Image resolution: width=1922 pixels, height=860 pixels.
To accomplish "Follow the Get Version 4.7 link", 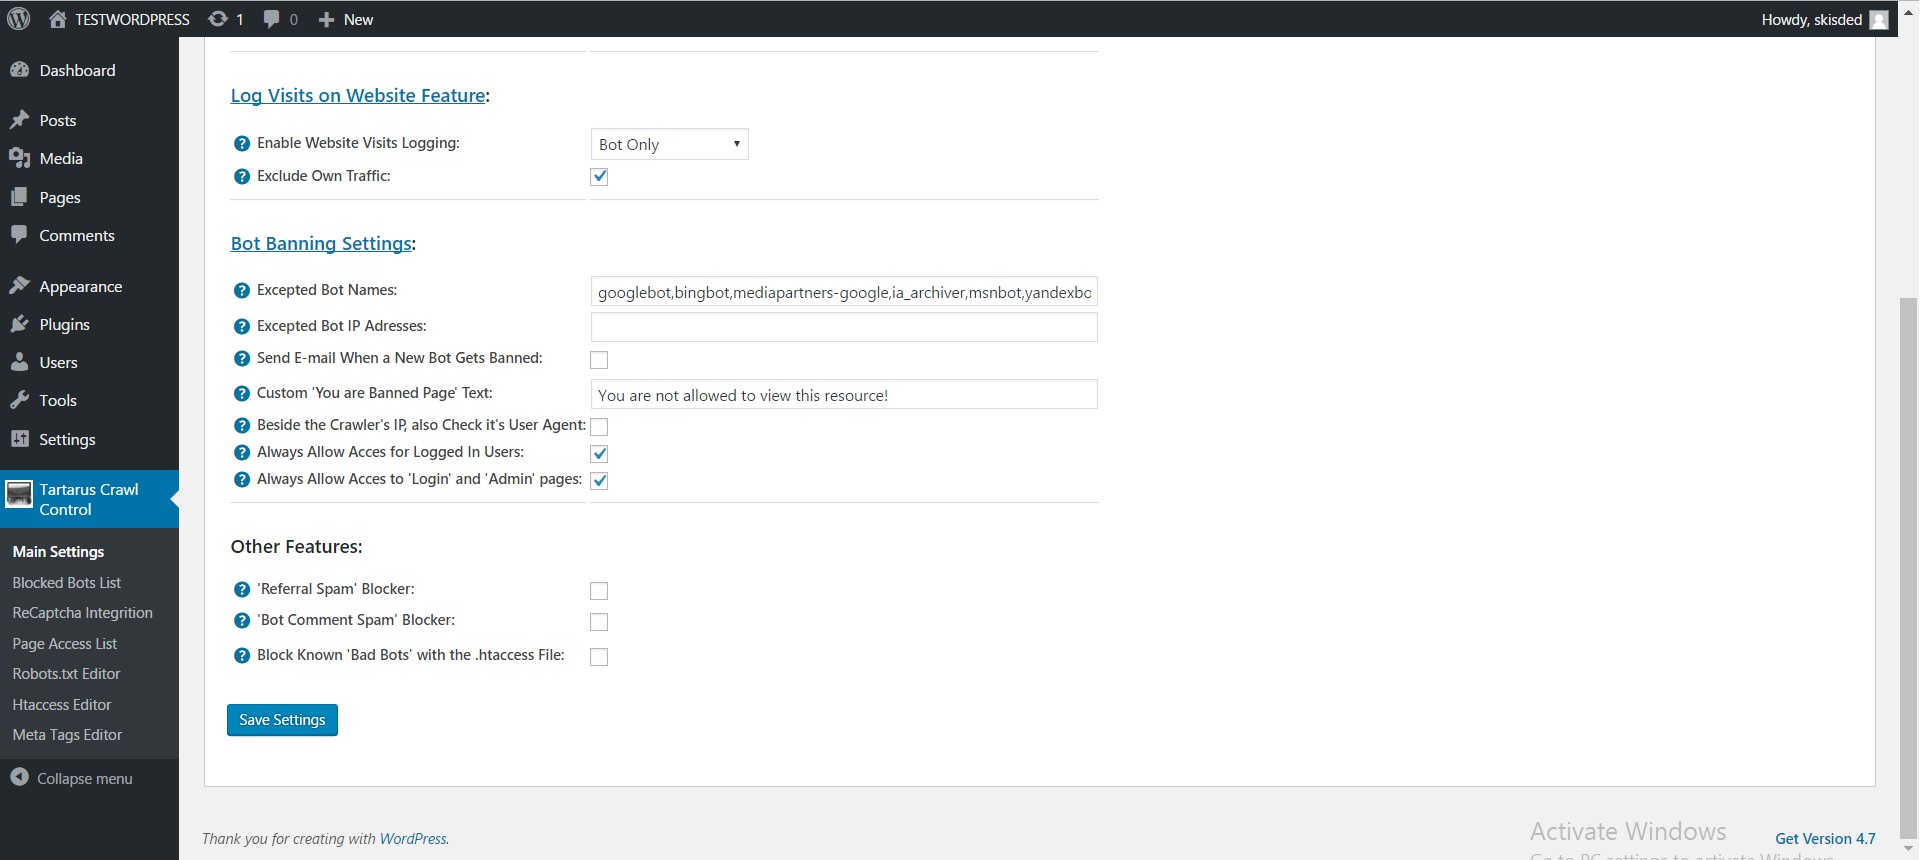I will (1825, 839).
